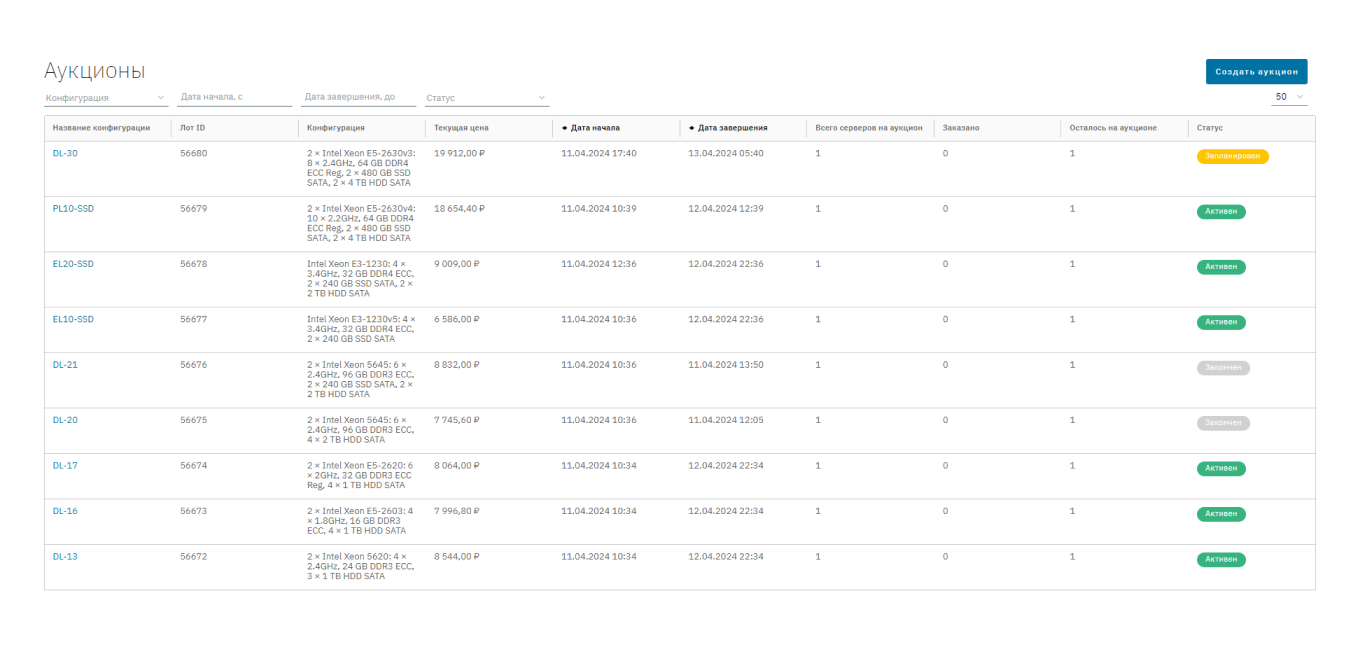Open the DL-17 configuration link
Image resolution: width=1360 pixels, height=656 pixels.
(x=65, y=466)
